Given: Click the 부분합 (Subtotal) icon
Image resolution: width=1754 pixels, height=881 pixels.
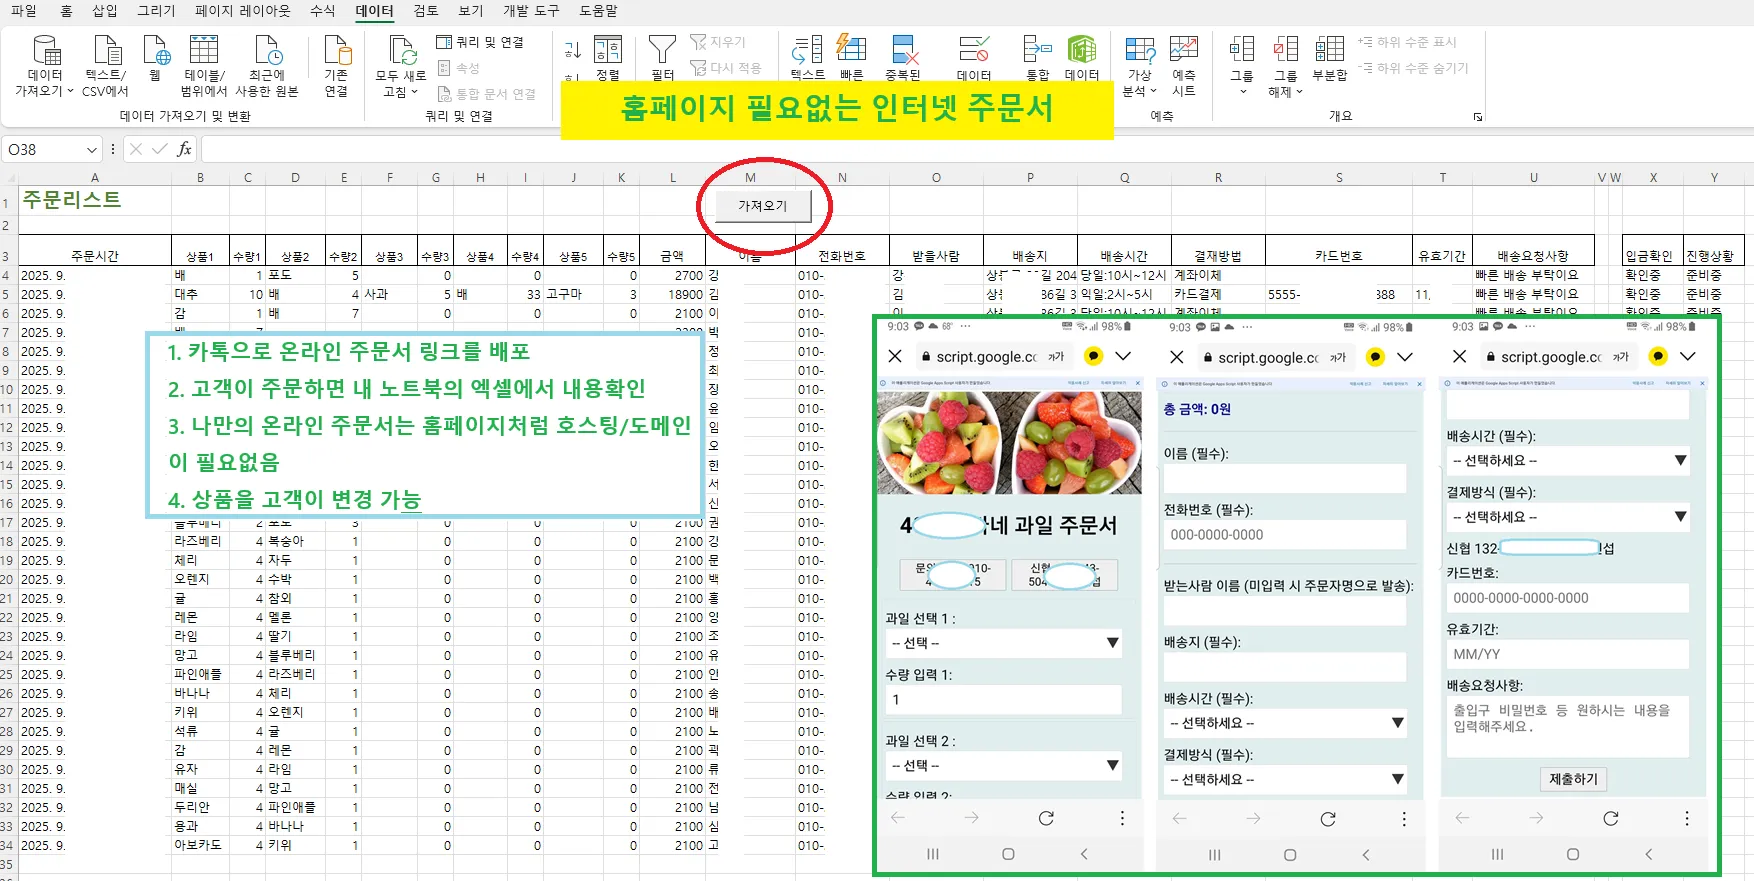Looking at the screenshot, I should [1330, 51].
